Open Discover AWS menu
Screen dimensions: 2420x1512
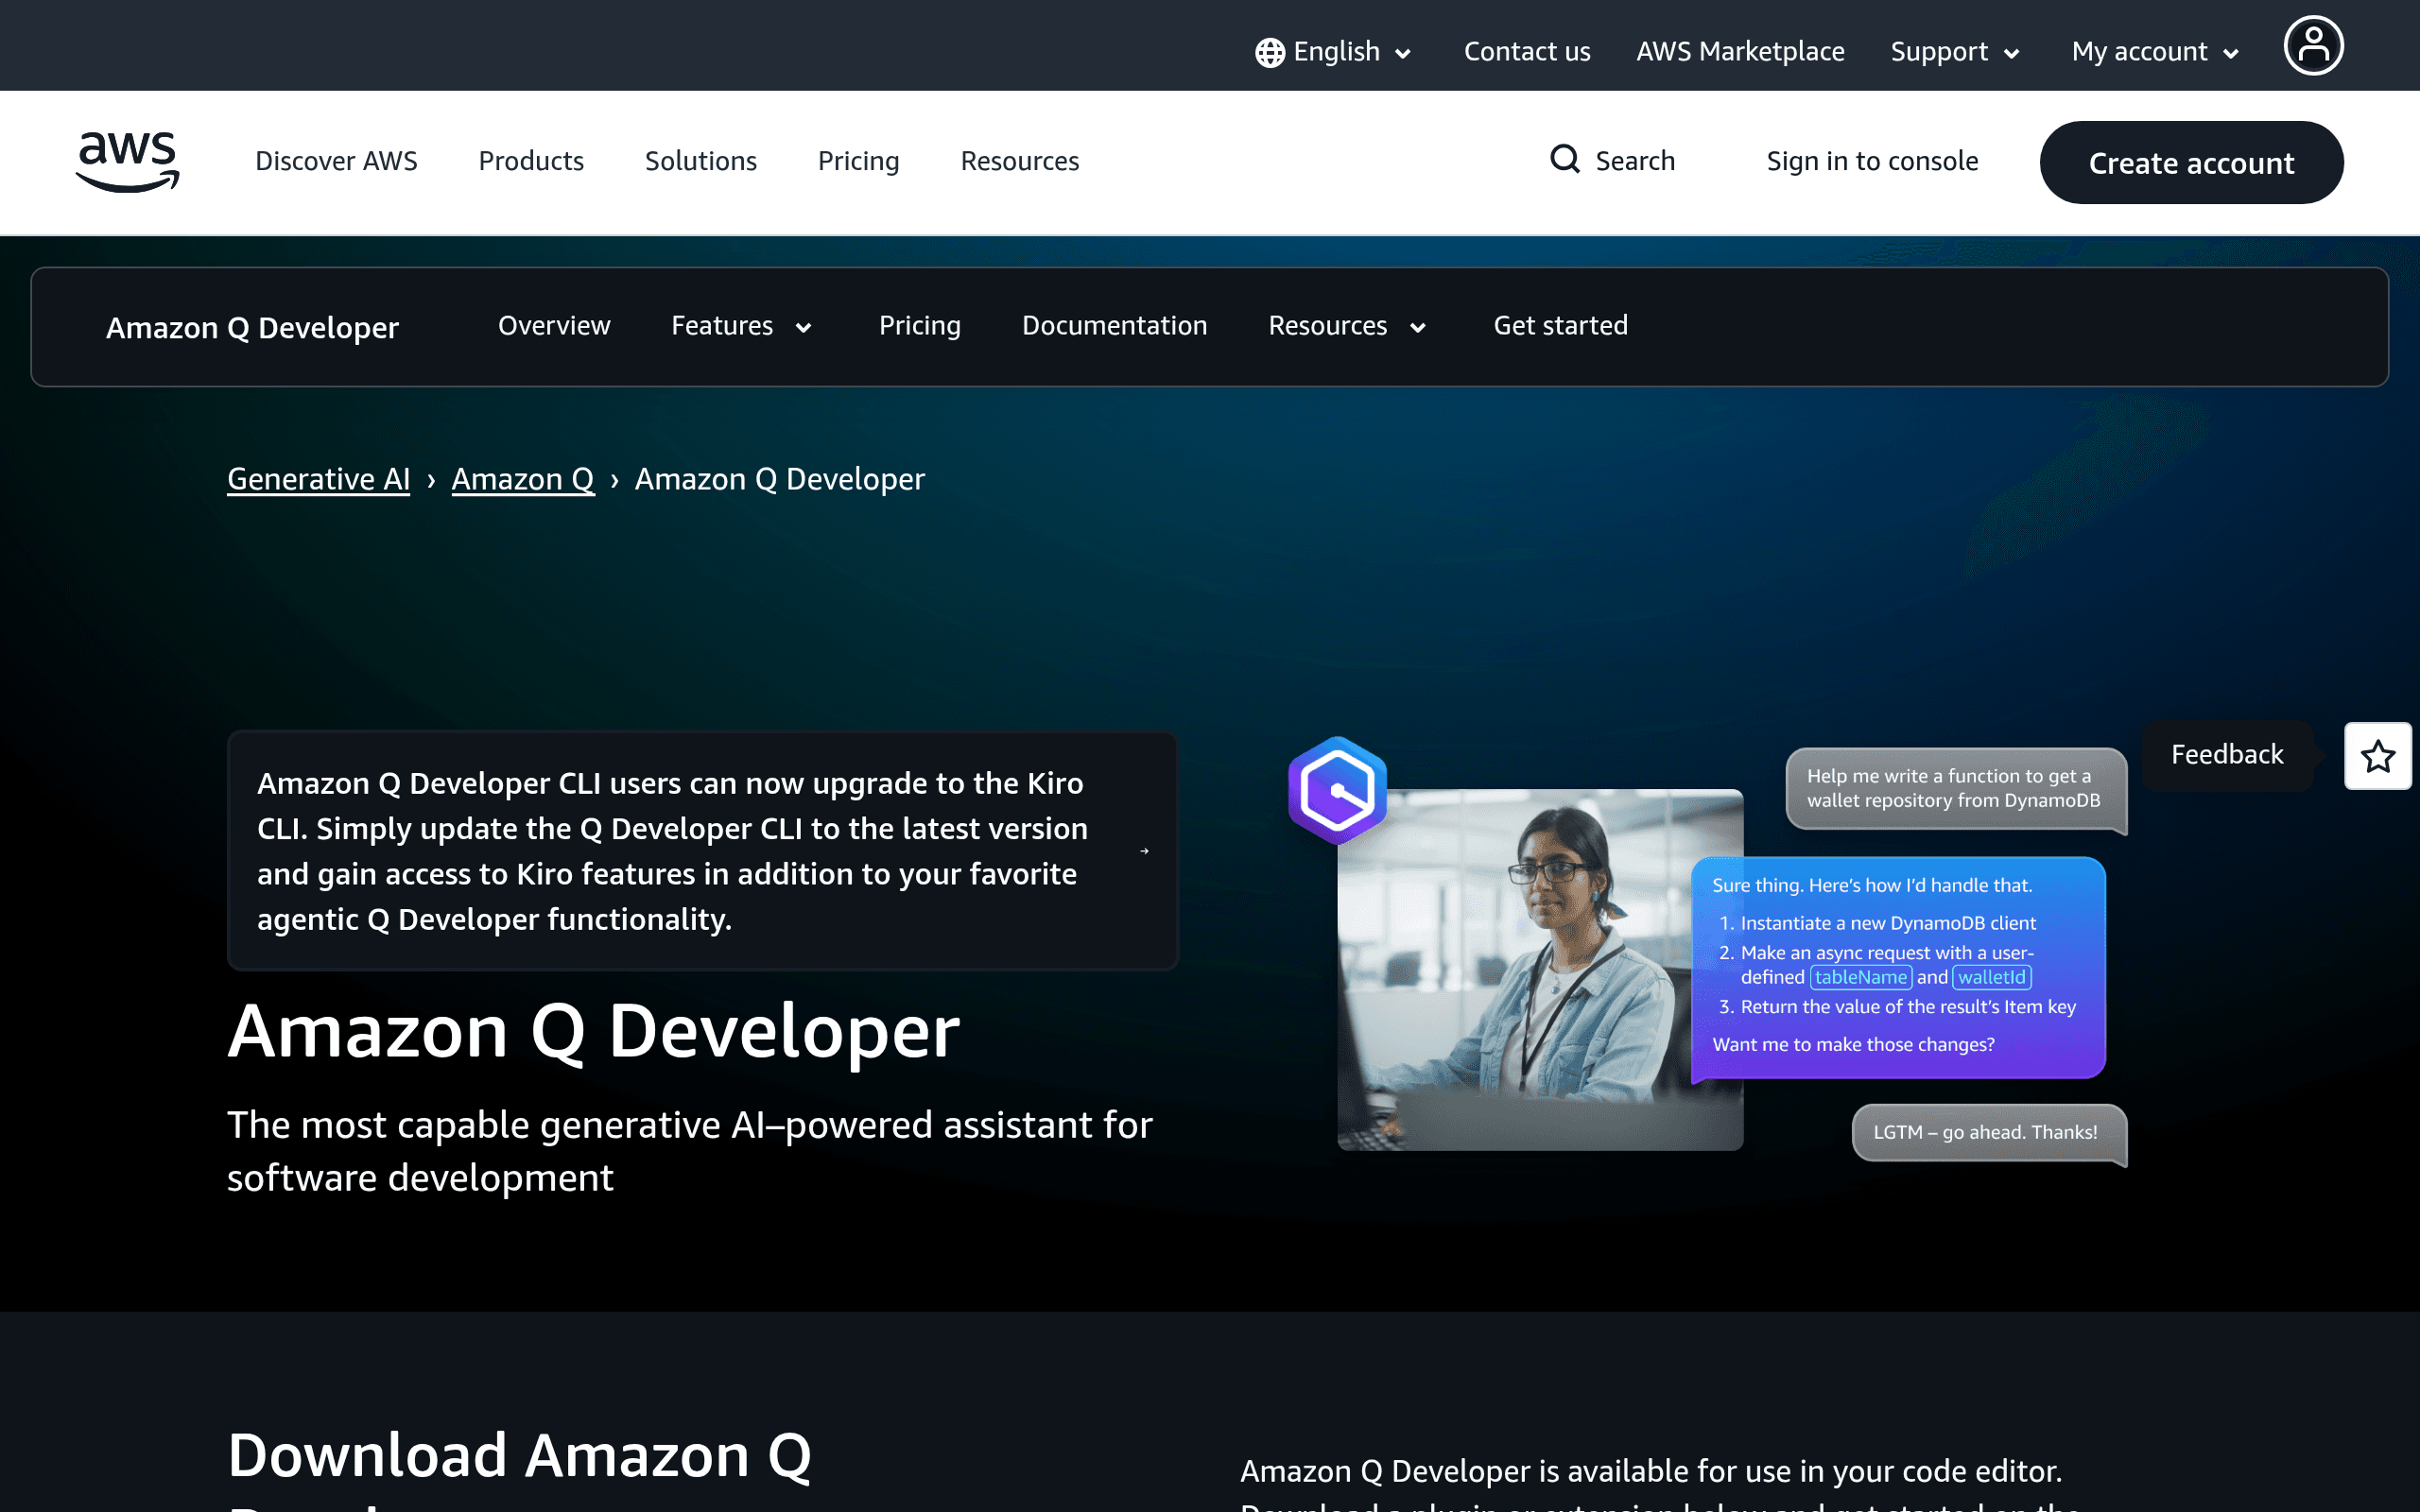tap(336, 161)
